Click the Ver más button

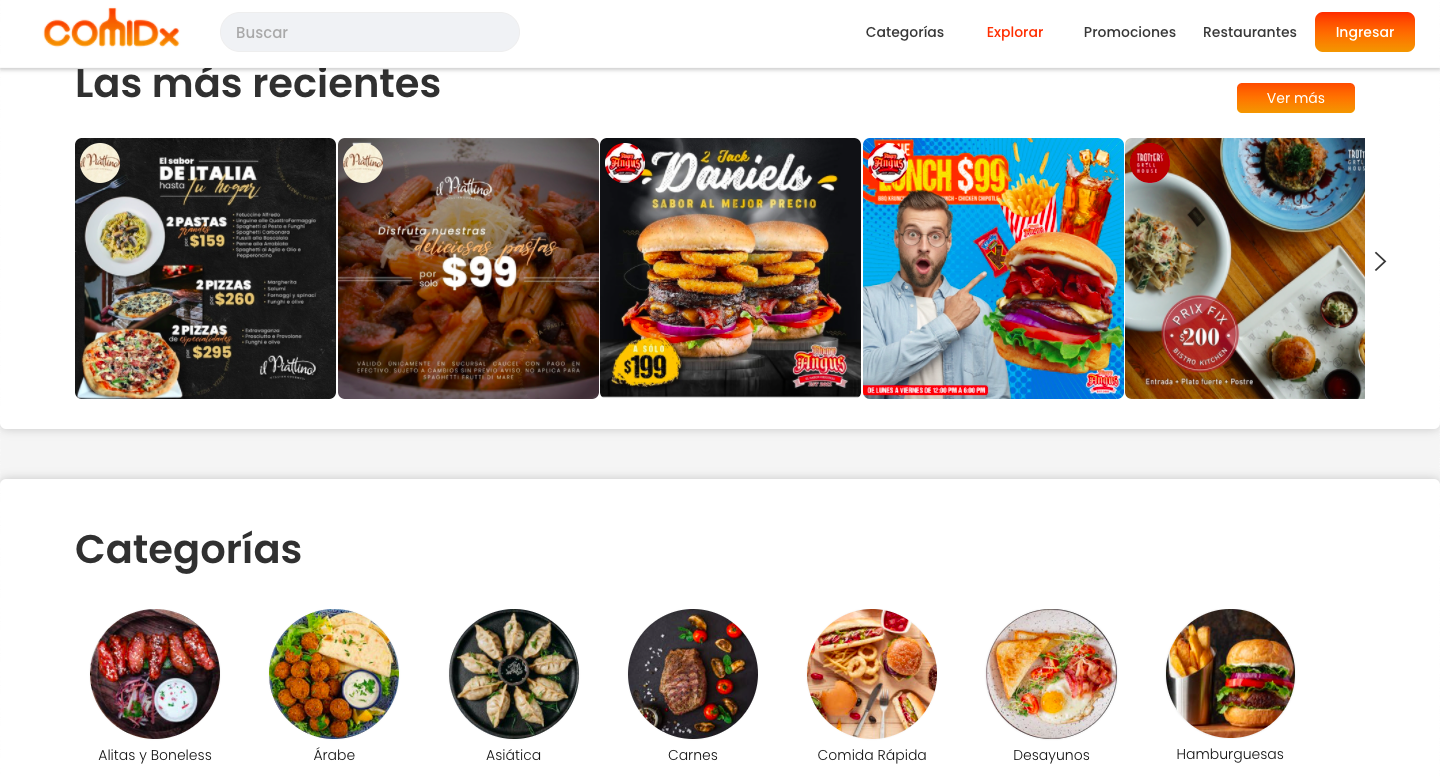point(1296,98)
